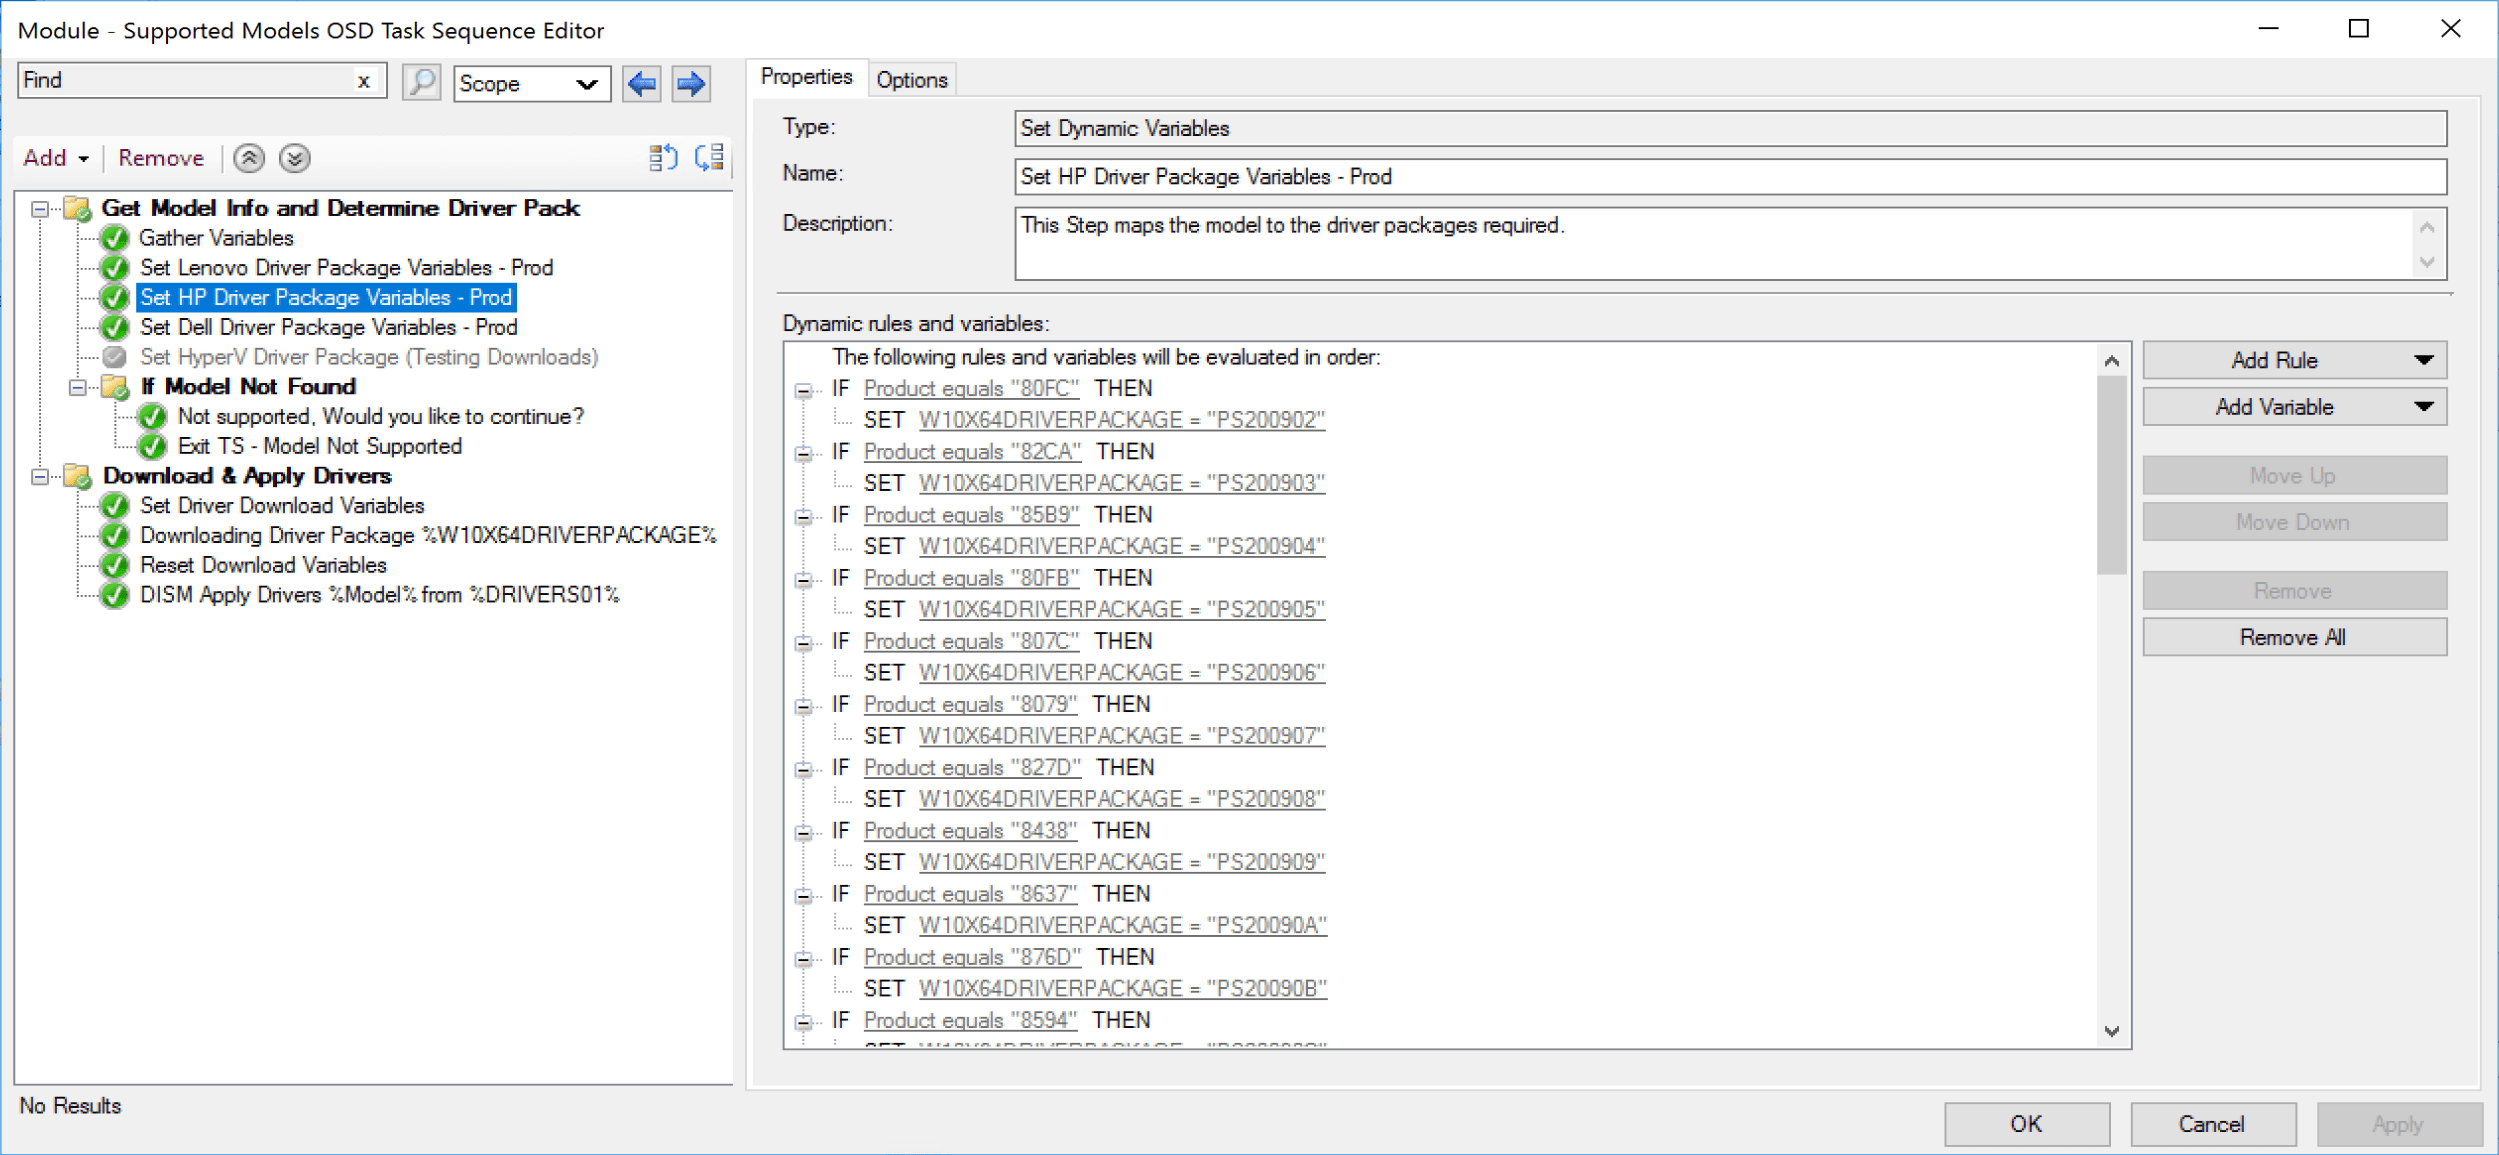Switch to the Options tab

(x=911, y=80)
